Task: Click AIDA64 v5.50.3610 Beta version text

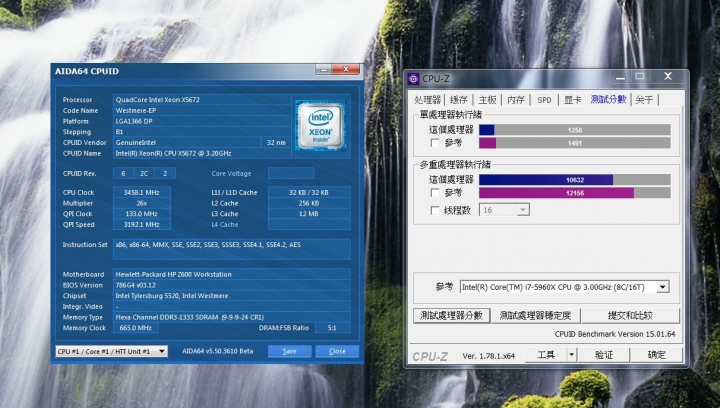Action: pos(218,351)
